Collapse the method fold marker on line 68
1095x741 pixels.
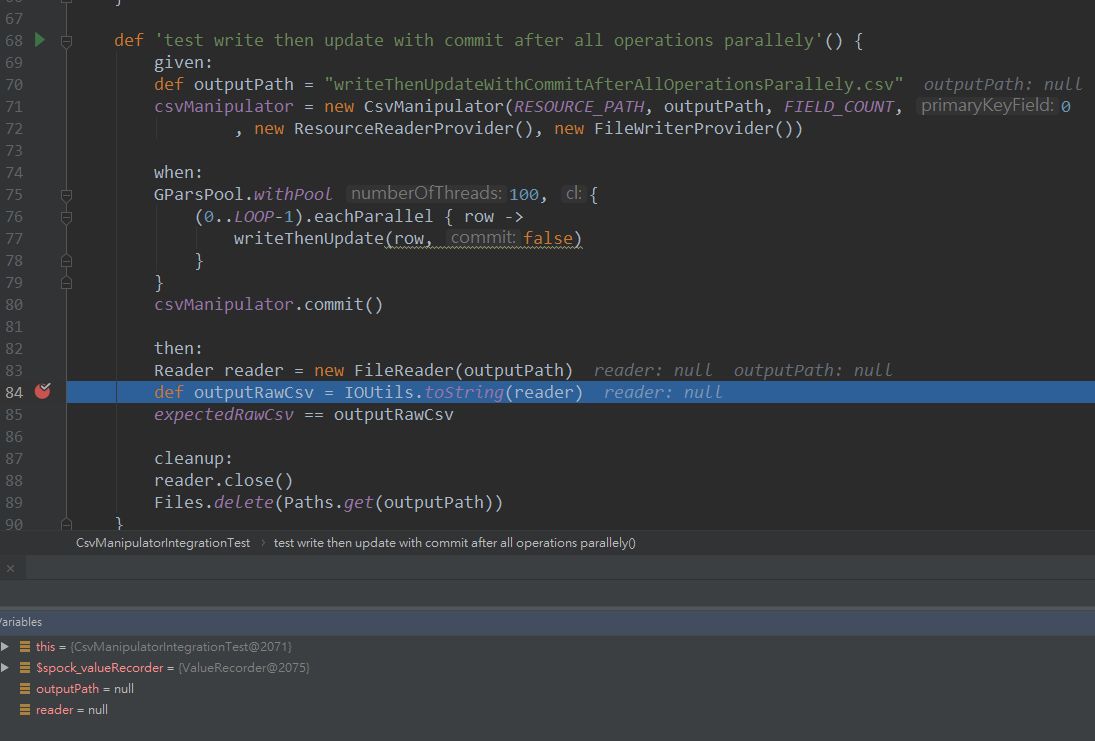pyautogui.click(x=66, y=41)
